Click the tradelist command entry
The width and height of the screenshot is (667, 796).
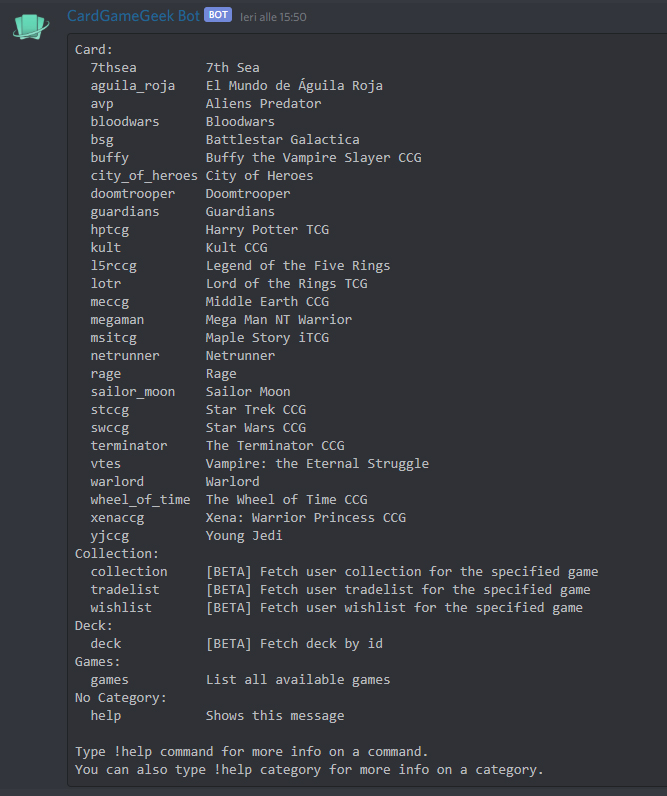[125, 589]
